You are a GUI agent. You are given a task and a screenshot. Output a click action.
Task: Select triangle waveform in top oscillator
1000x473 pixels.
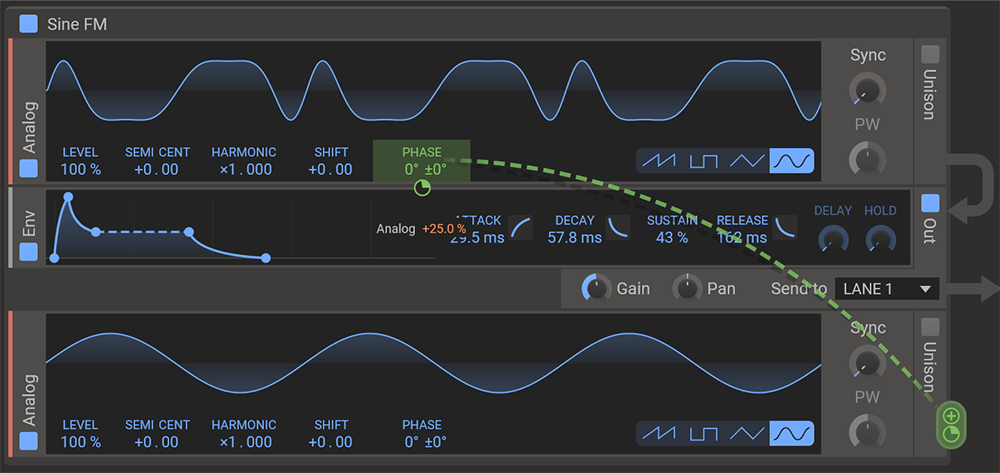tap(747, 161)
